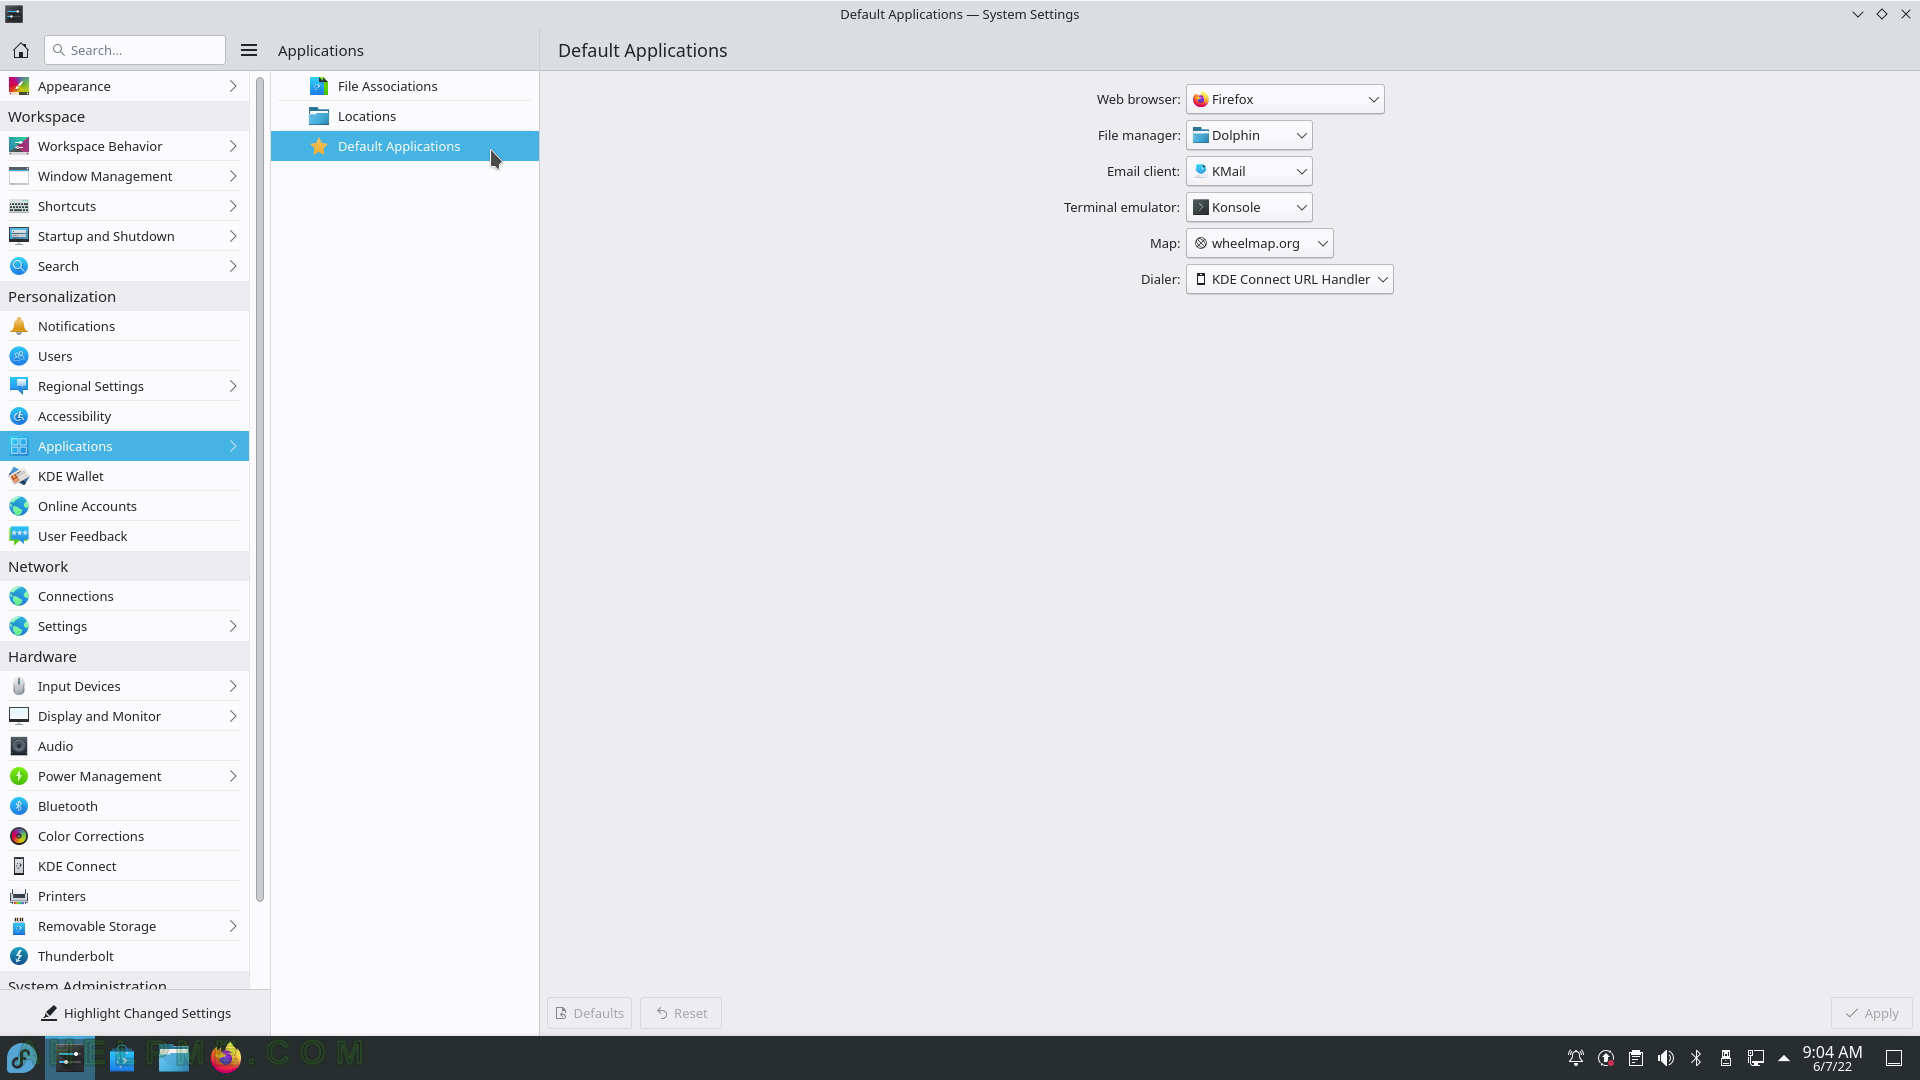Click the Defaults button
The height and width of the screenshot is (1080, 1920).
(x=589, y=1013)
